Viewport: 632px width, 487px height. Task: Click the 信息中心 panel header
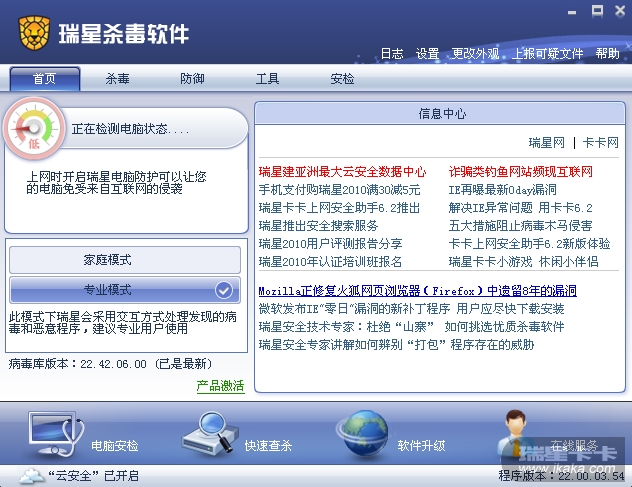[440, 114]
